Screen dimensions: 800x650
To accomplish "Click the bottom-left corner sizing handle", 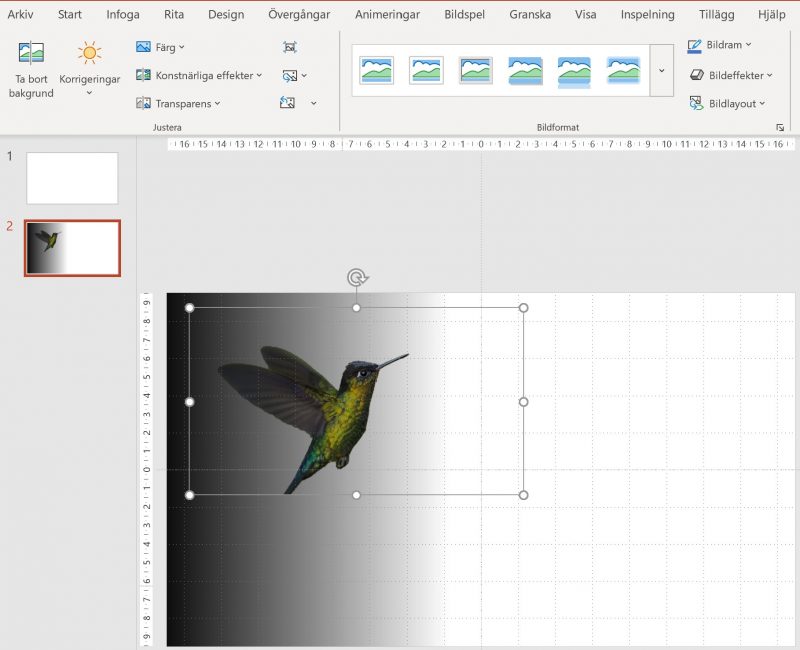I will point(189,495).
